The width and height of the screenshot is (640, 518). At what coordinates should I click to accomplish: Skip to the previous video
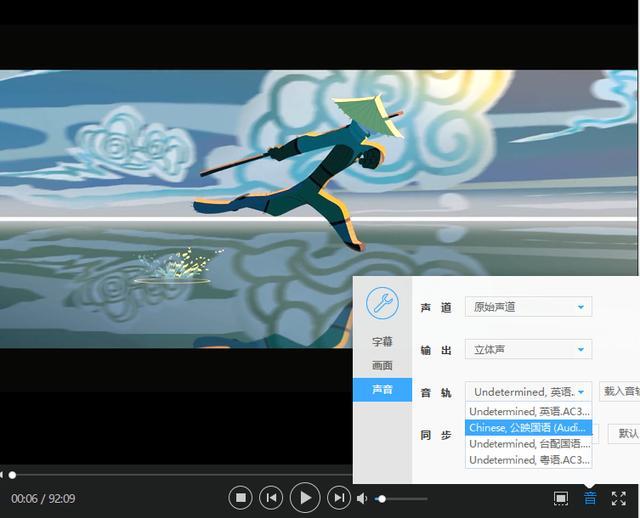pyautogui.click(x=271, y=498)
